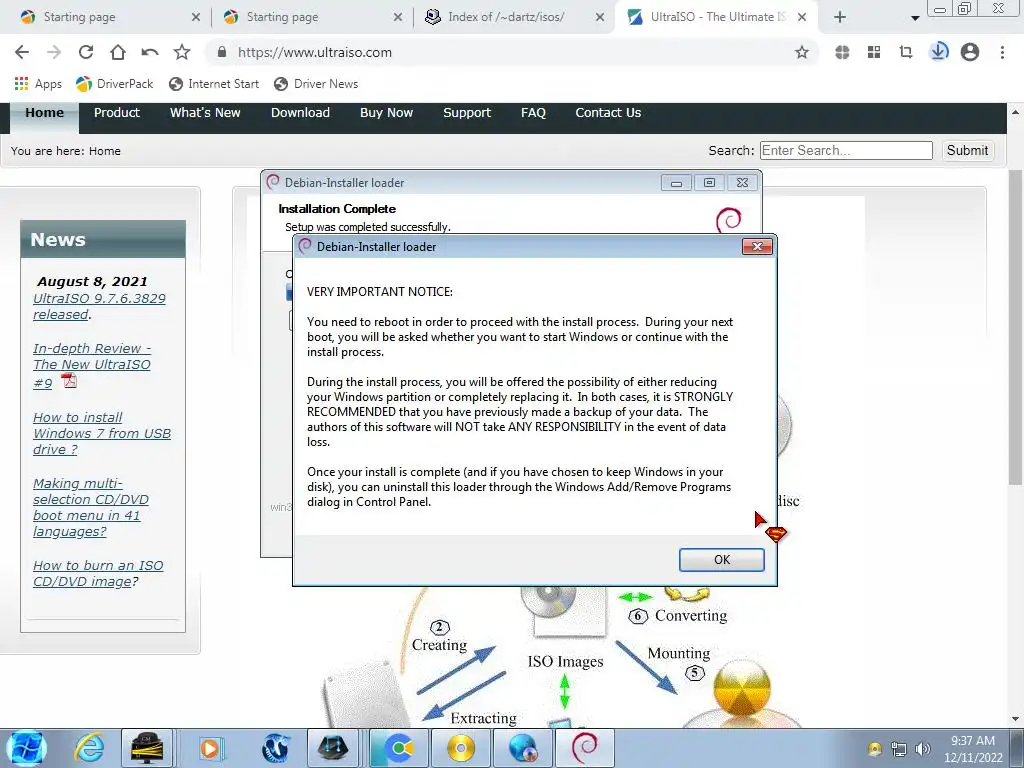Reload the ultraiso.com page
Viewport: 1024px width, 768px height.
click(x=86, y=52)
